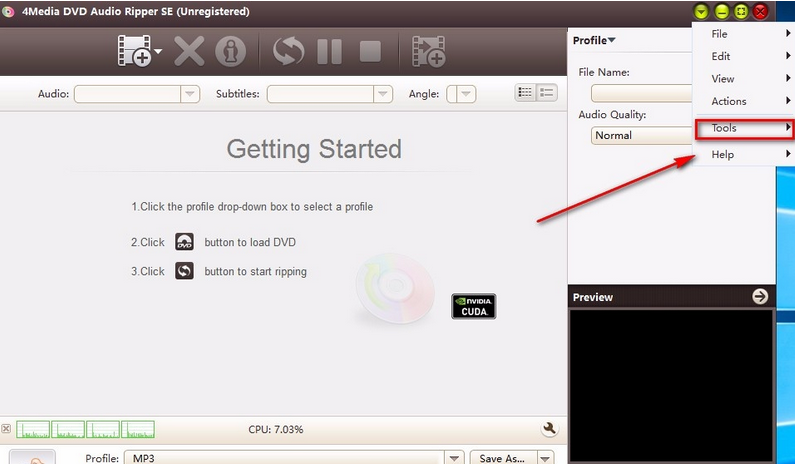Click the main menu dropdown title-bar icon

pos(701,11)
